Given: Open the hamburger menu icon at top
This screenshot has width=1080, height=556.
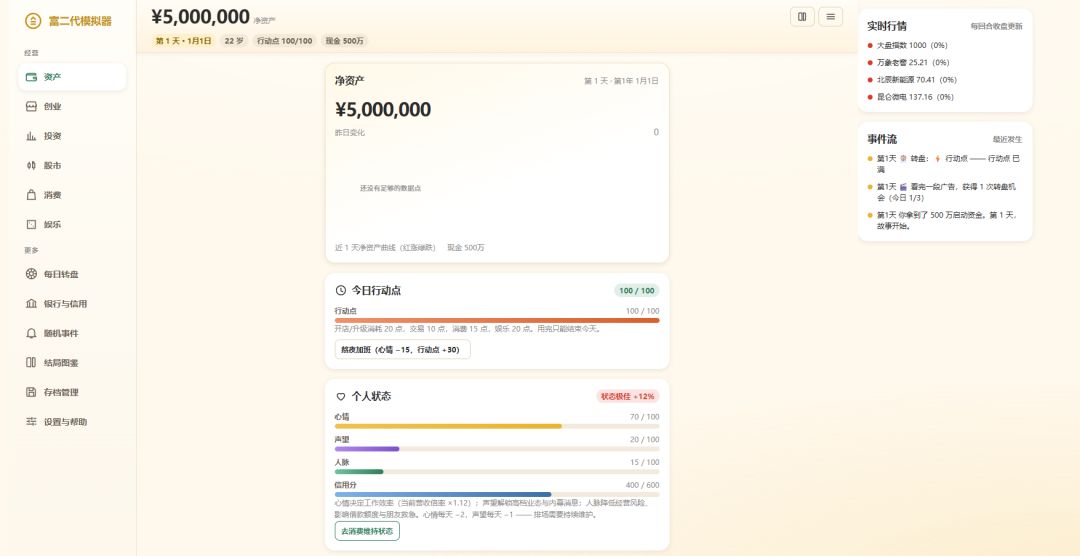Looking at the screenshot, I should click(x=831, y=17).
